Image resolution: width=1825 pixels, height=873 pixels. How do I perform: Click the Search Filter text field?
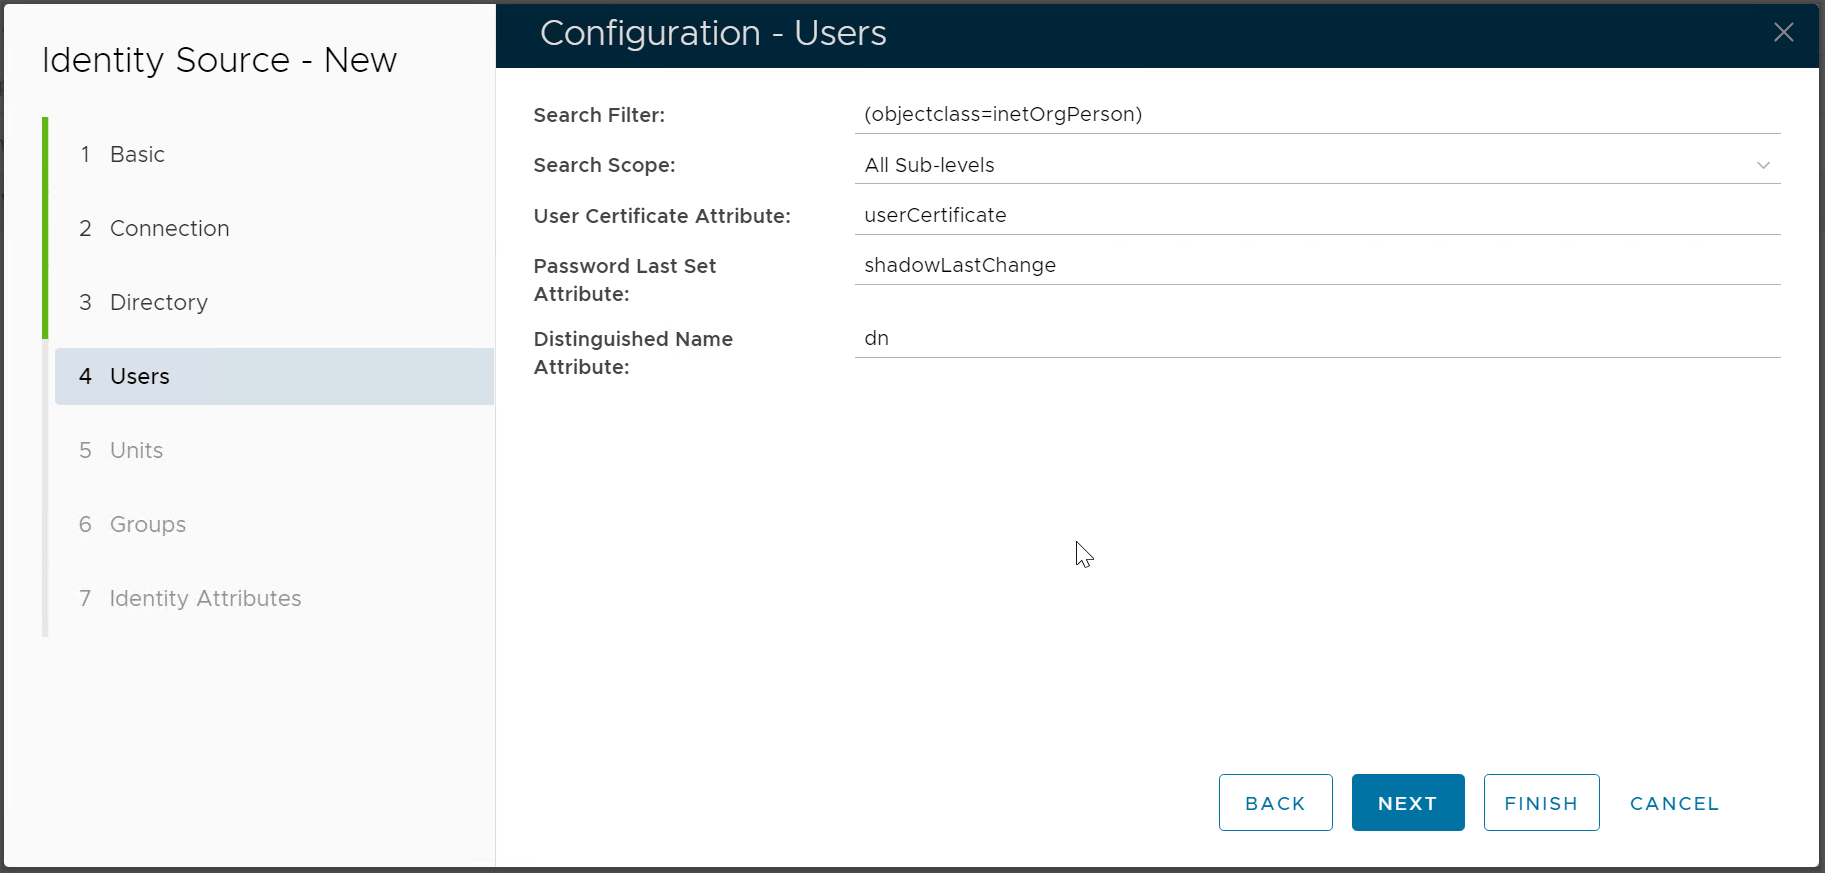coord(1316,114)
